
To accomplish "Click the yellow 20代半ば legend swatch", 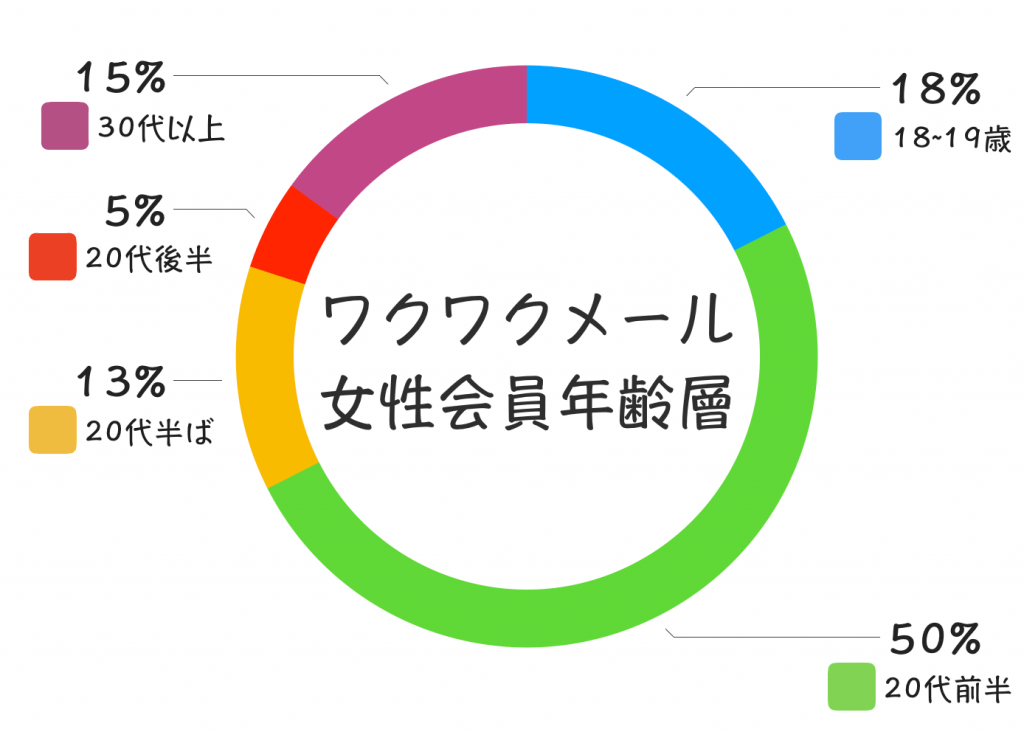I will coord(53,430).
